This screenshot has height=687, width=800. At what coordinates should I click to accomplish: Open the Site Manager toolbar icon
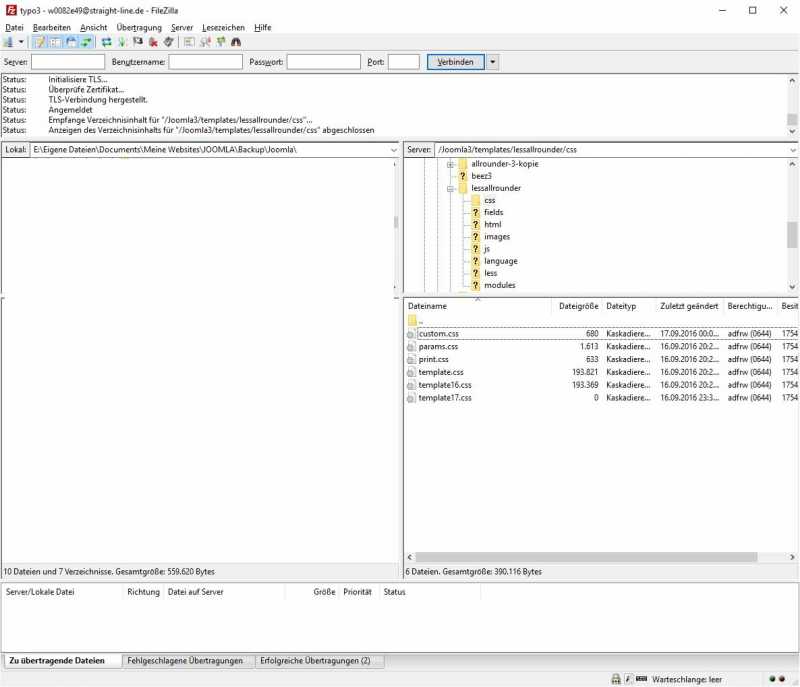[8, 42]
